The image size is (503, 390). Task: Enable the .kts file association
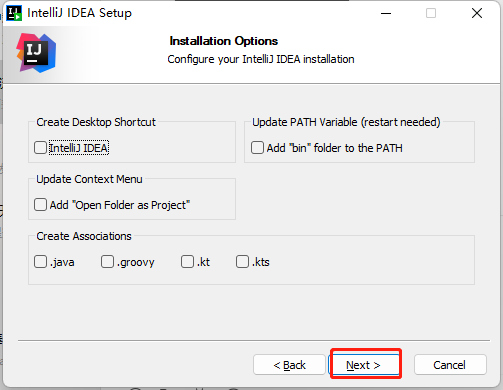242,262
